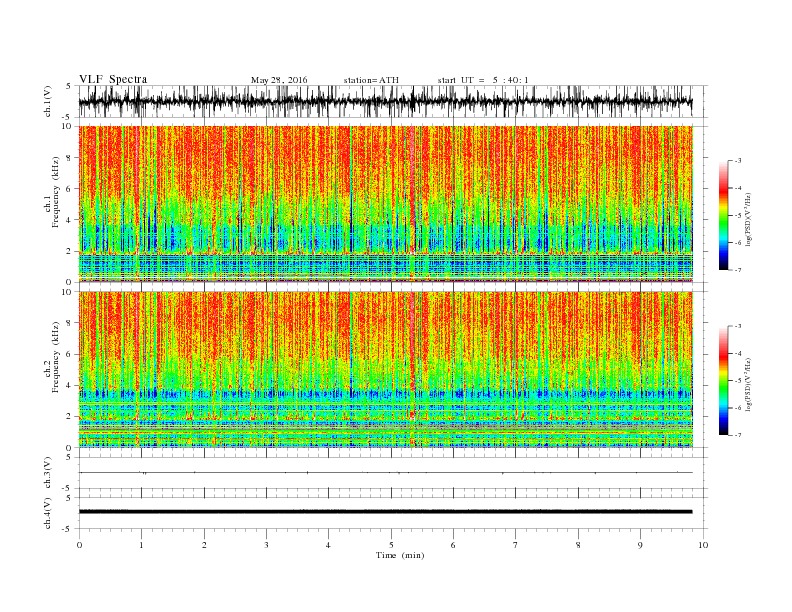This screenshot has height=612, width=792.
Task: Select the 'start UT = 5 :40: 1' text
Action: [x=483, y=80]
